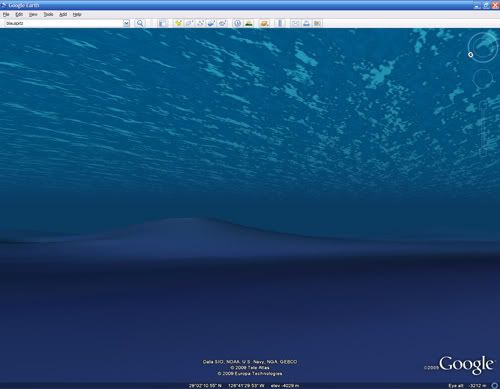Screen dimensions: 500x389
Task: Open the Tools menu
Action: tap(48, 14)
